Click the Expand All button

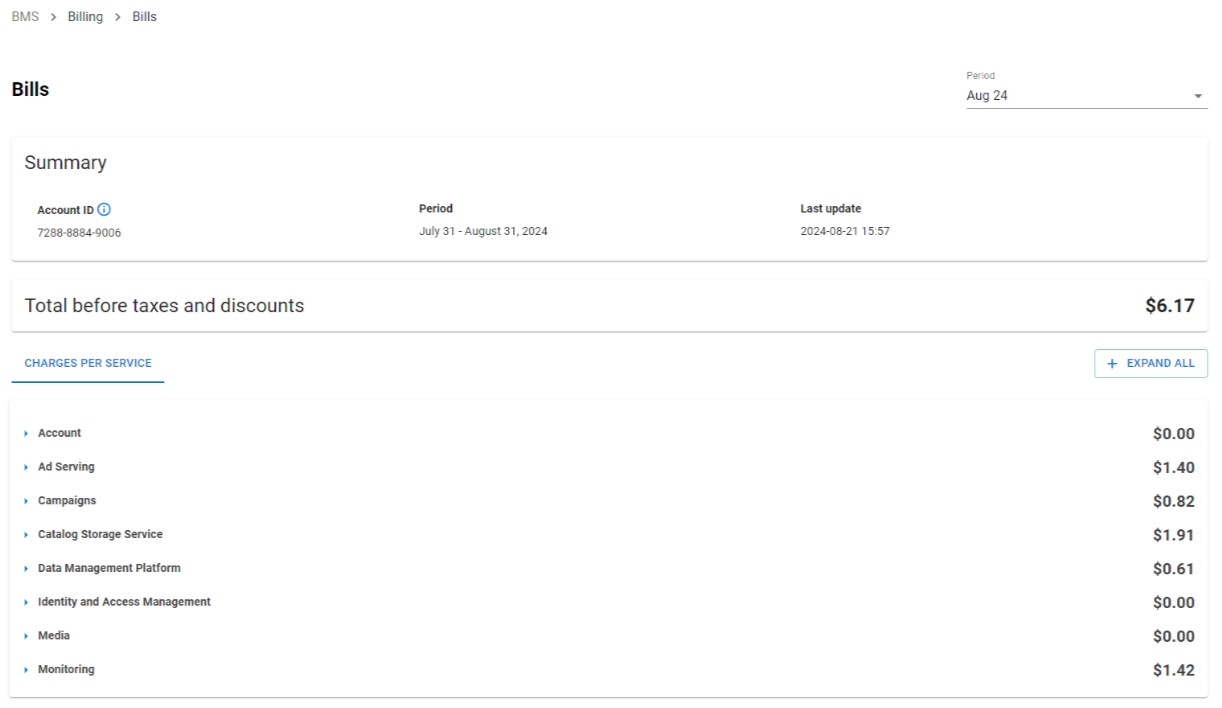[x=1150, y=364]
